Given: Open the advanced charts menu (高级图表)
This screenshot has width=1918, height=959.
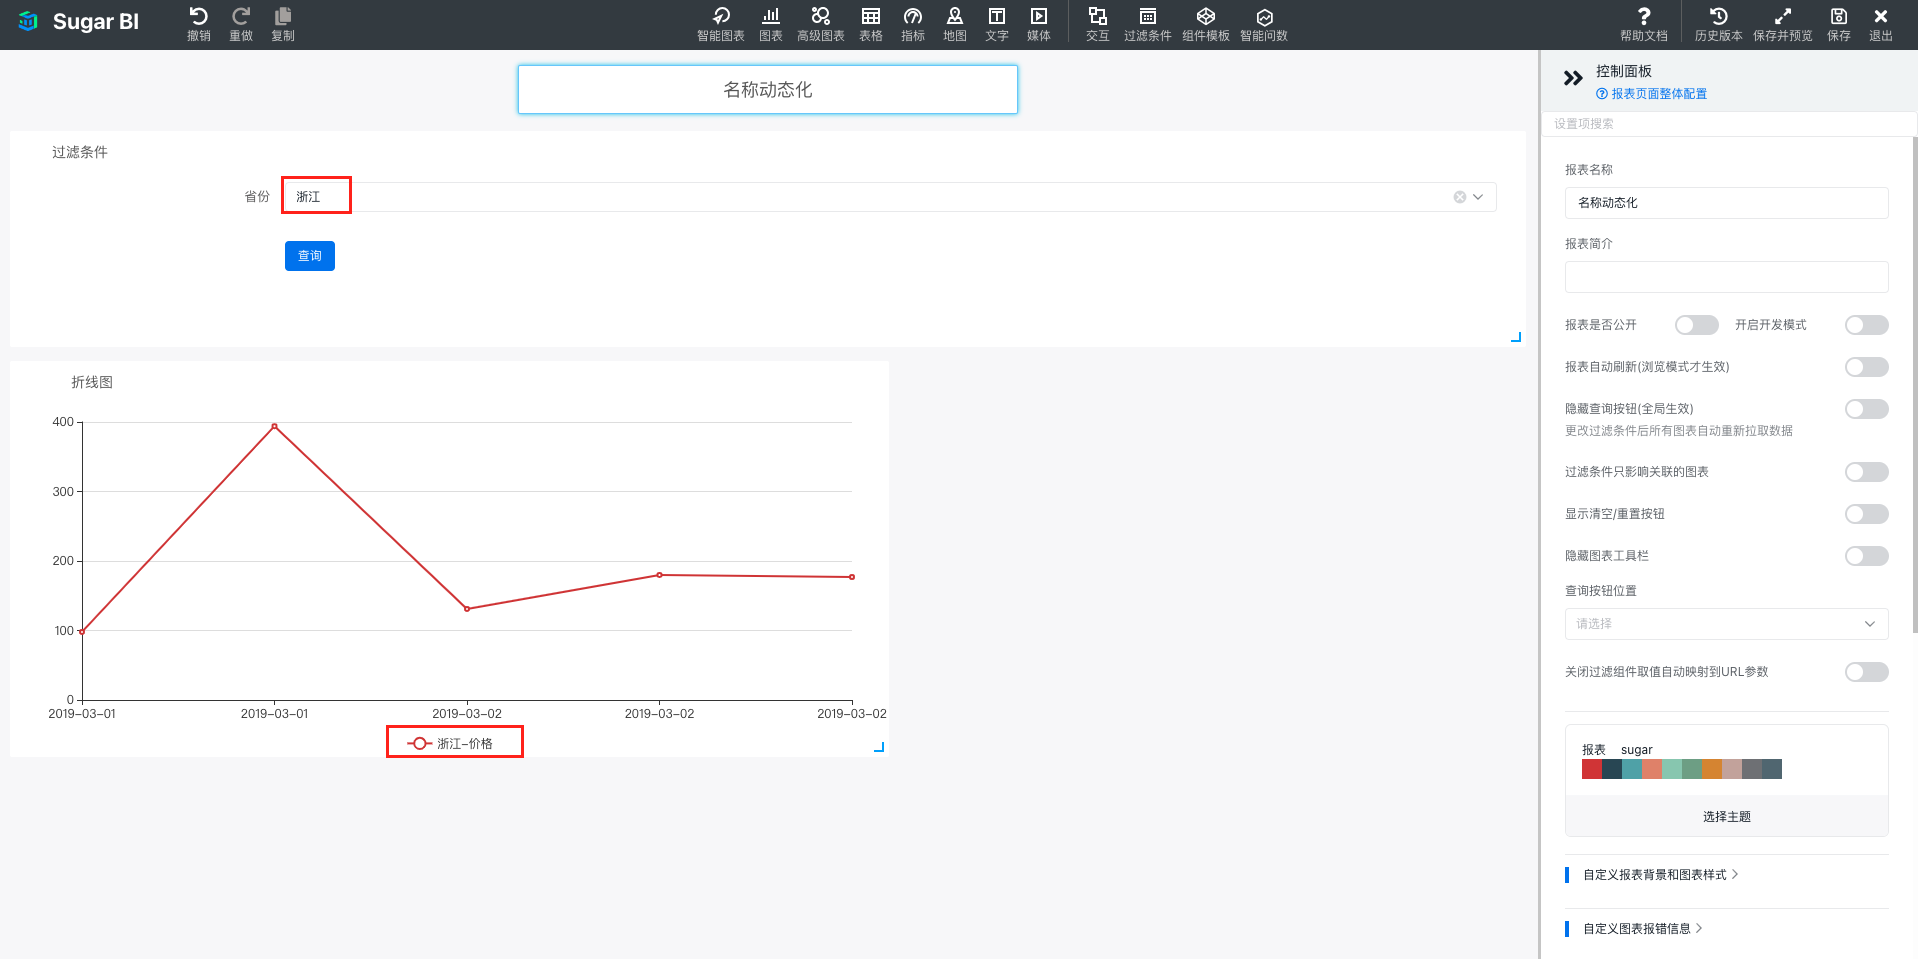Looking at the screenshot, I should tap(821, 24).
